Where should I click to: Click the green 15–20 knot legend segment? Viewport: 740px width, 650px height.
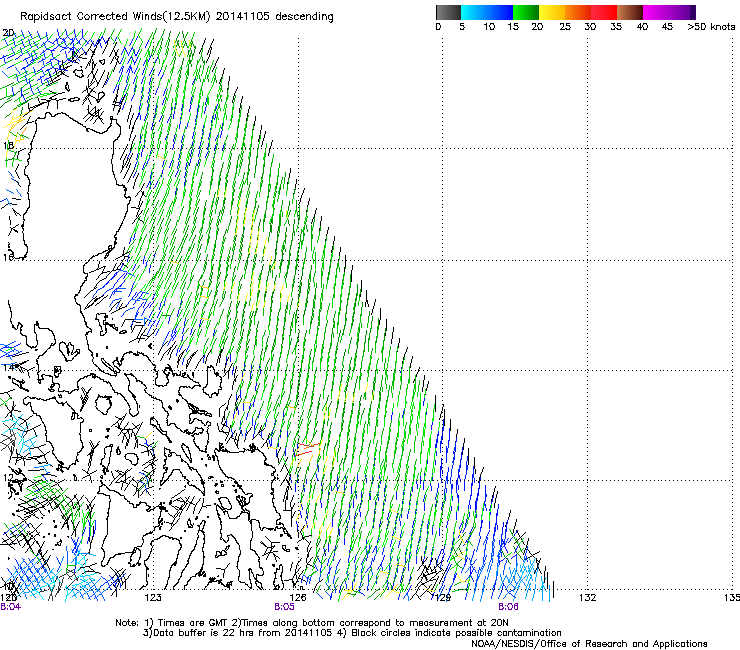point(526,12)
